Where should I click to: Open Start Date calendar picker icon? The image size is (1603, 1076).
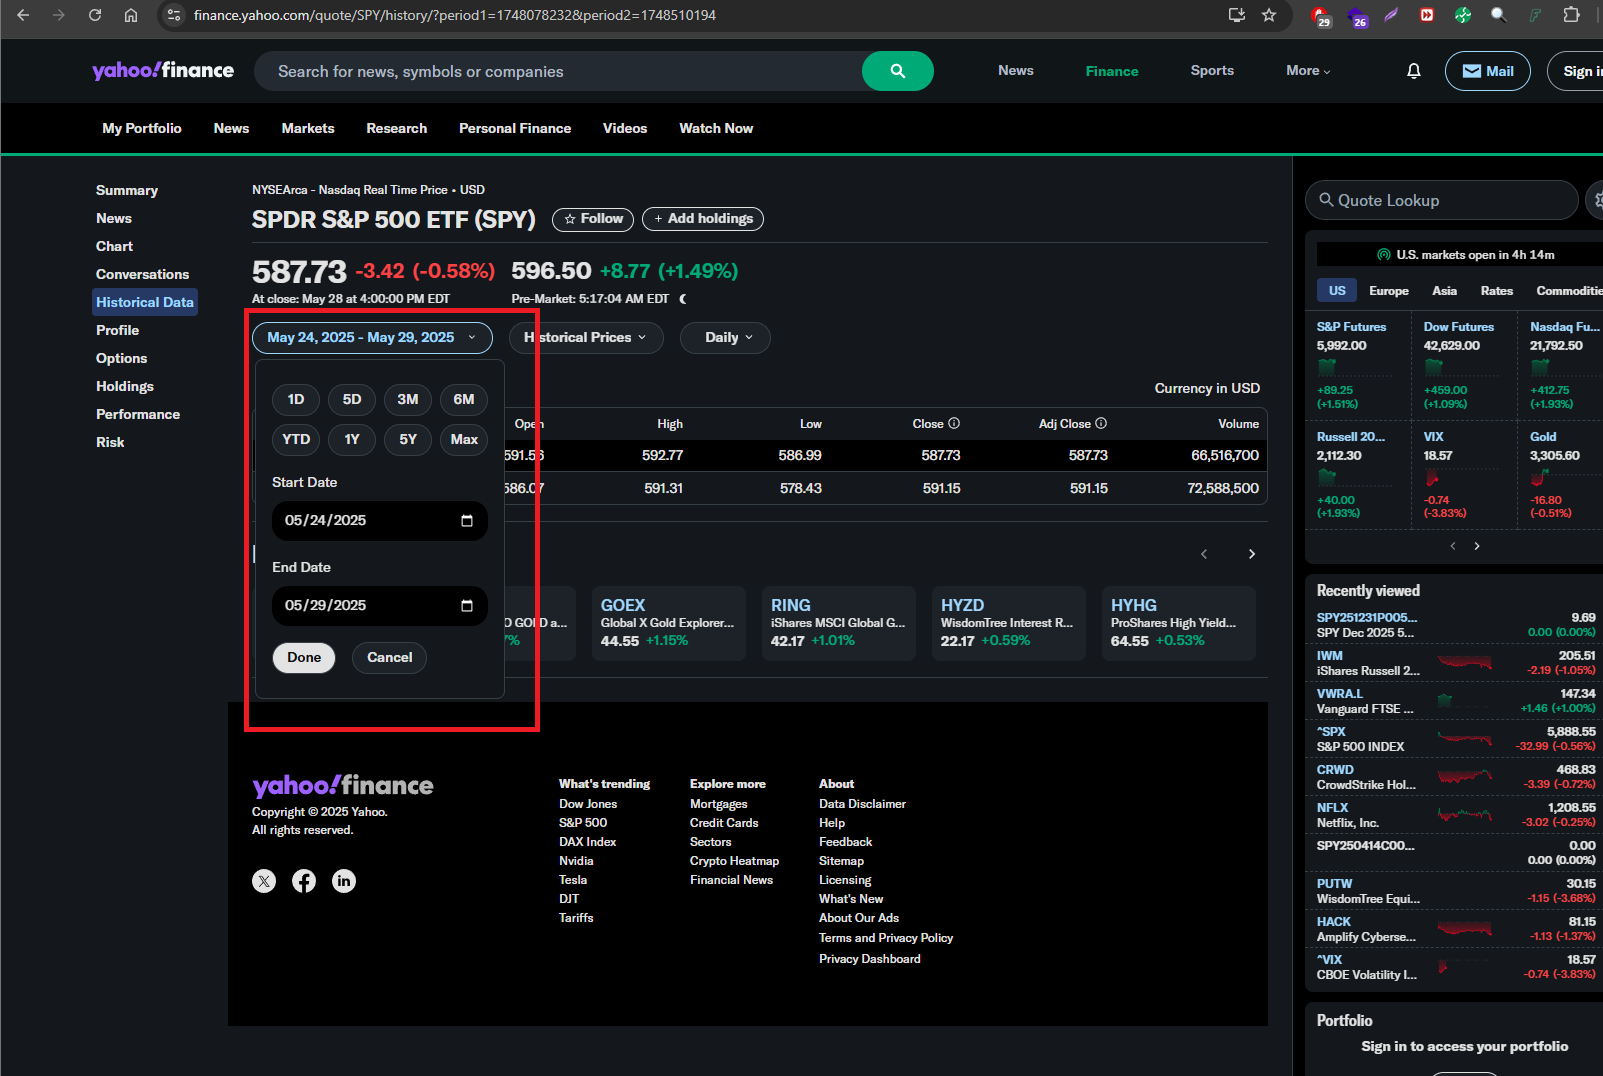(x=467, y=521)
